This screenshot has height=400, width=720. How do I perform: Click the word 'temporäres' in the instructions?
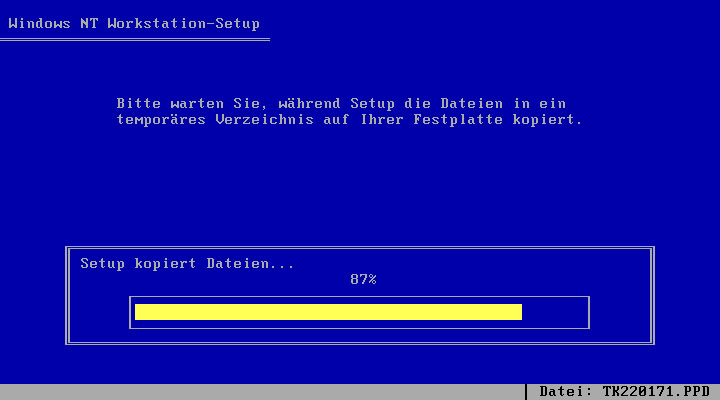pyautogui.click(x=161, y=119)
